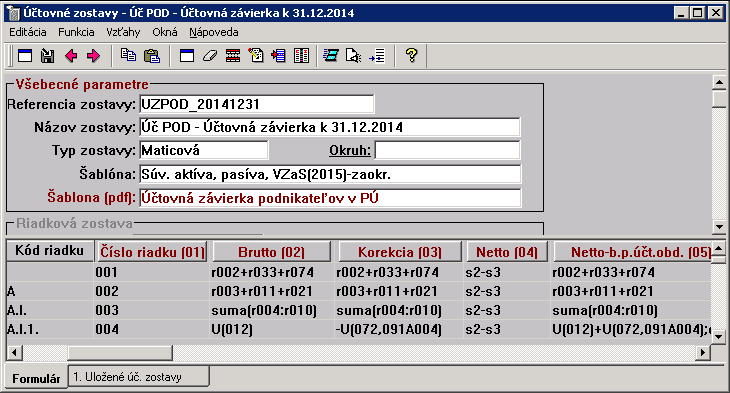Screen dimensions: 730x393
Task: Click the form panel vertical scrollbar thumb
Action: [719, 99]
